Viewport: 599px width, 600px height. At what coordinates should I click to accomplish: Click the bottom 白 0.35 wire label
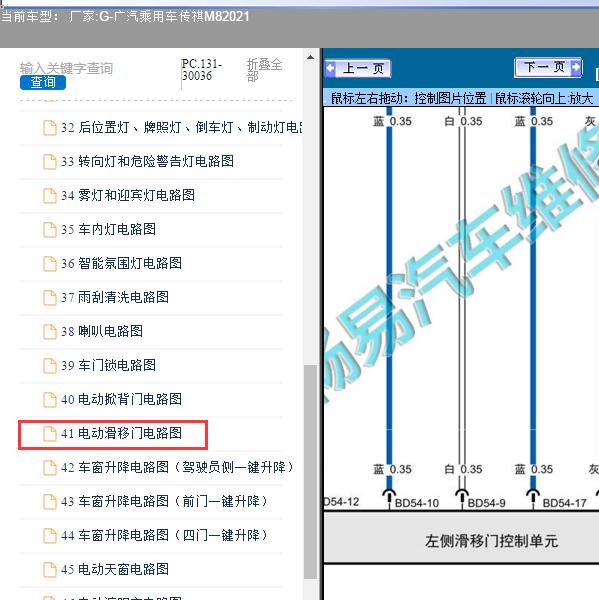click(x=463, y=469)
